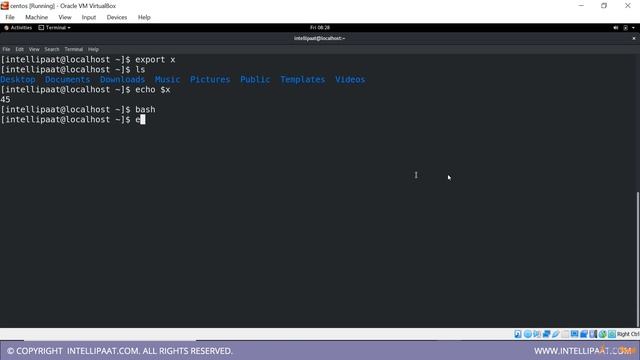The height and width of the screenshot is (360, 640).
Task: Click the recording icon in VirtualBox status bar
Action: click(584, 334)
